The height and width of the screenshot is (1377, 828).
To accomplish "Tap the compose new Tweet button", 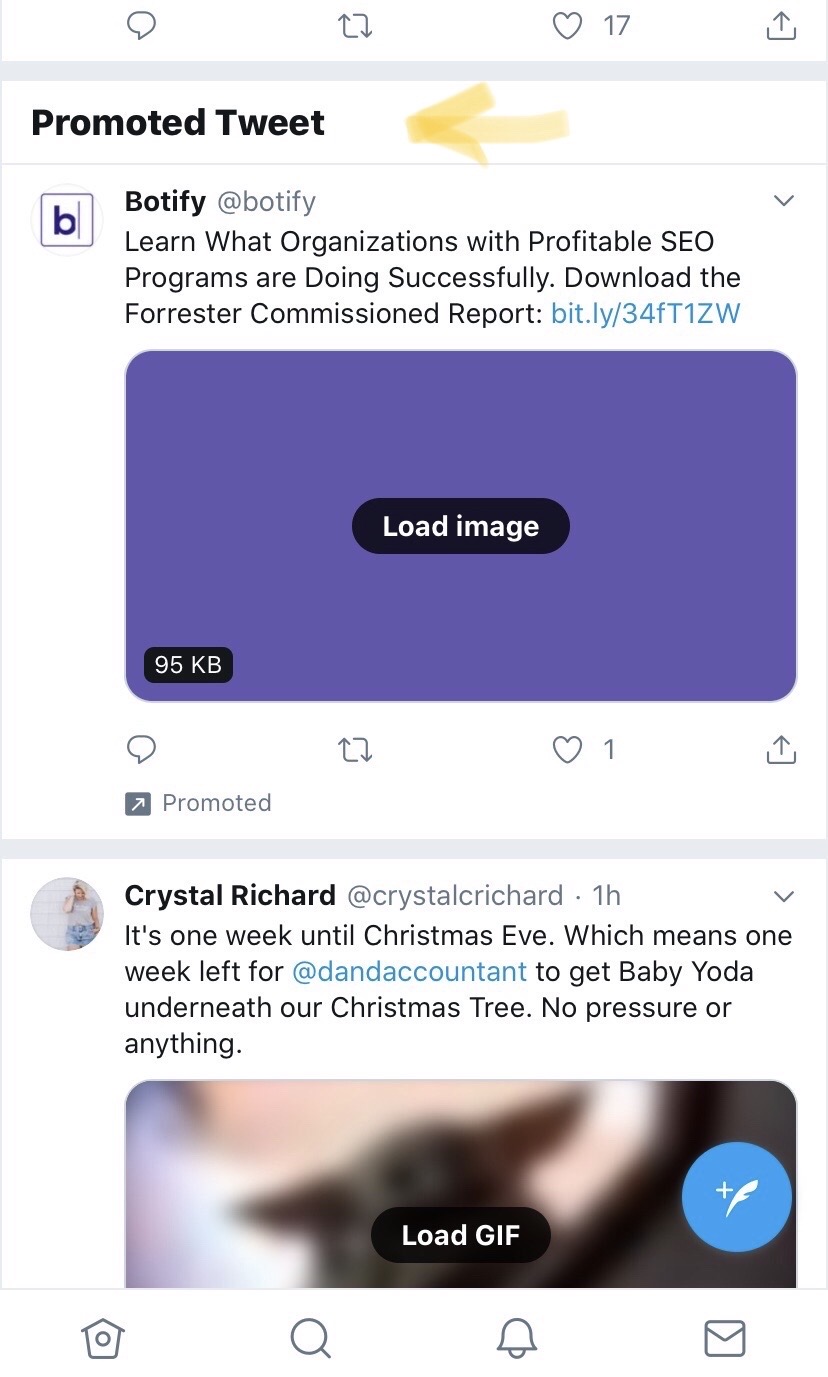I will point(736,1197).
